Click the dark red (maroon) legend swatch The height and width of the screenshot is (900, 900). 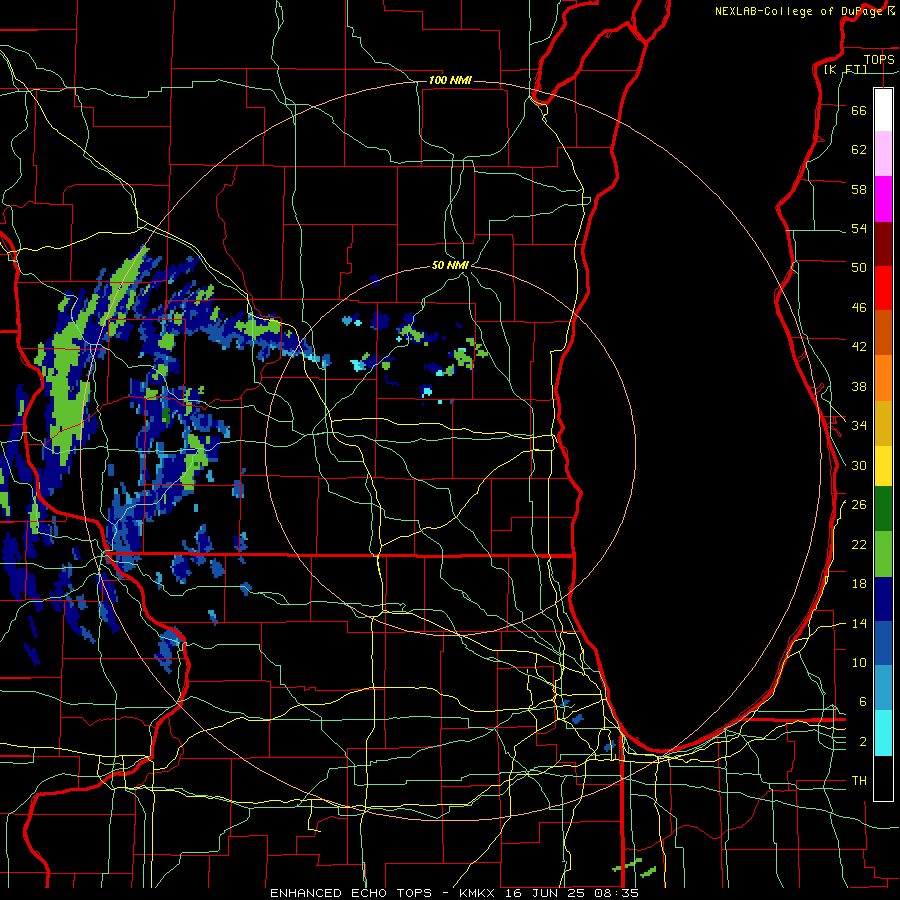click(883, 245)
